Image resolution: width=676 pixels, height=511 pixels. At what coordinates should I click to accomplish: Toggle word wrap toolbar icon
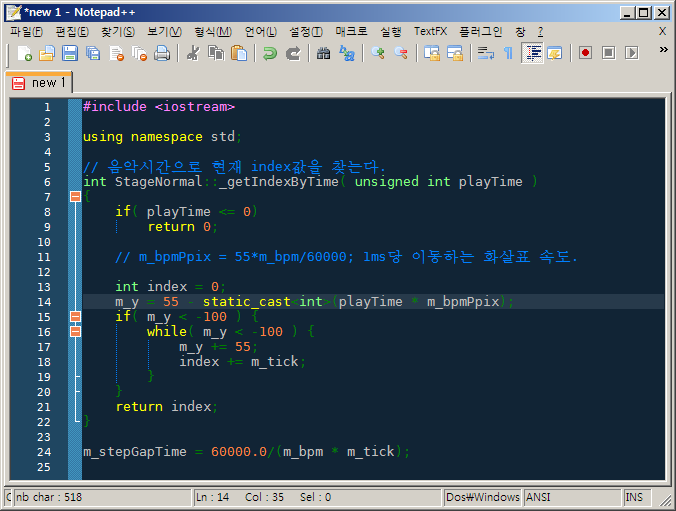pyautogui.click(x=486, y=53)
